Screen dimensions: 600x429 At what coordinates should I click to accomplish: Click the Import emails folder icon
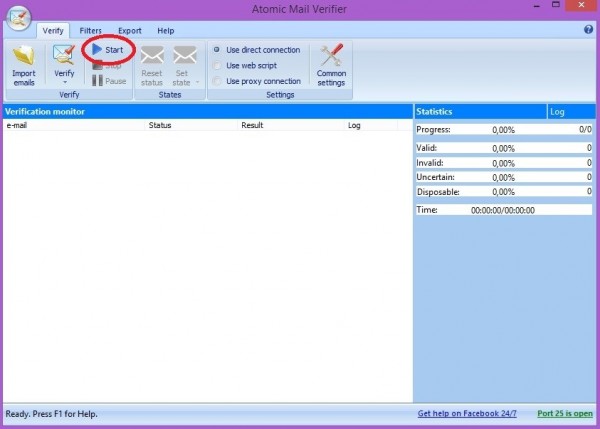pyautogui.click(x=24, y=55)
